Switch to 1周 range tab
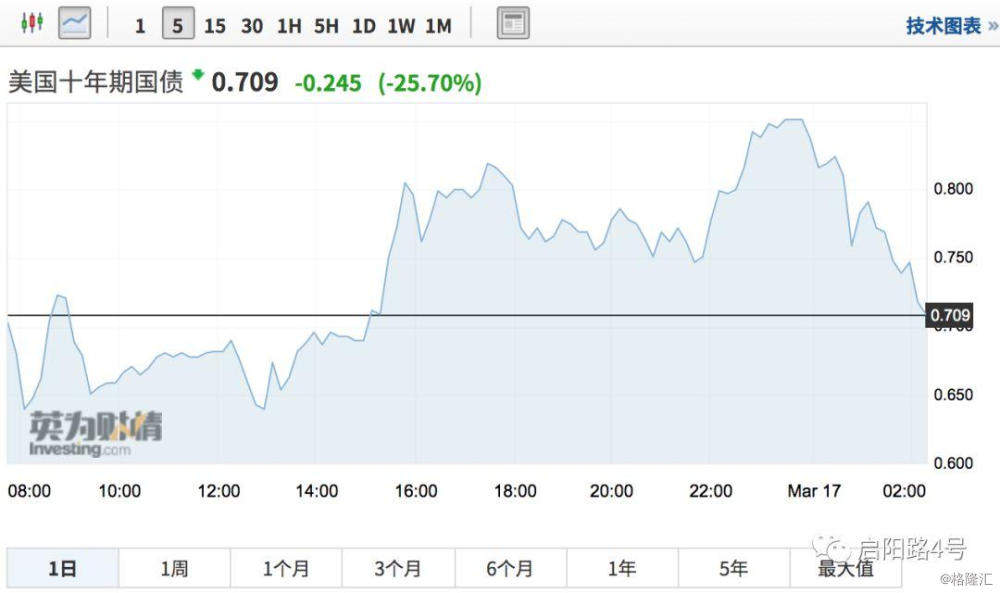Viewport: 1000px width, 593px height. 174,568
